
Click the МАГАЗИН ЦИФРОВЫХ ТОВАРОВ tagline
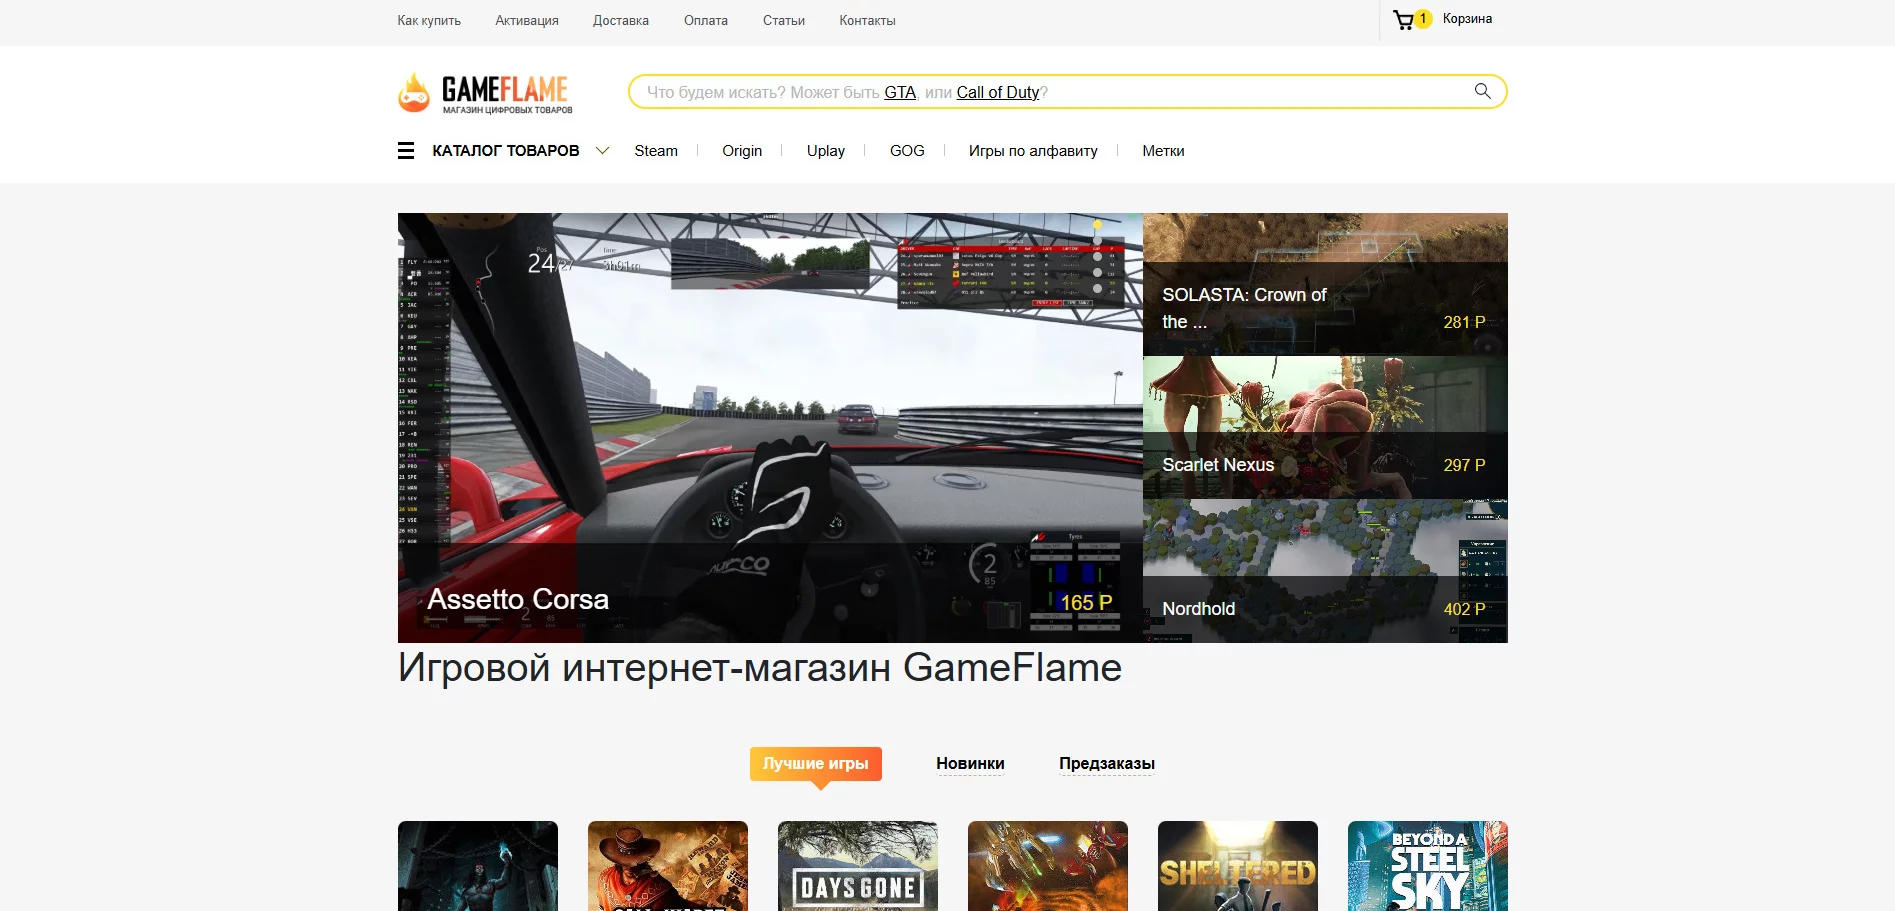pyautogui.click(x=508, y=110)
